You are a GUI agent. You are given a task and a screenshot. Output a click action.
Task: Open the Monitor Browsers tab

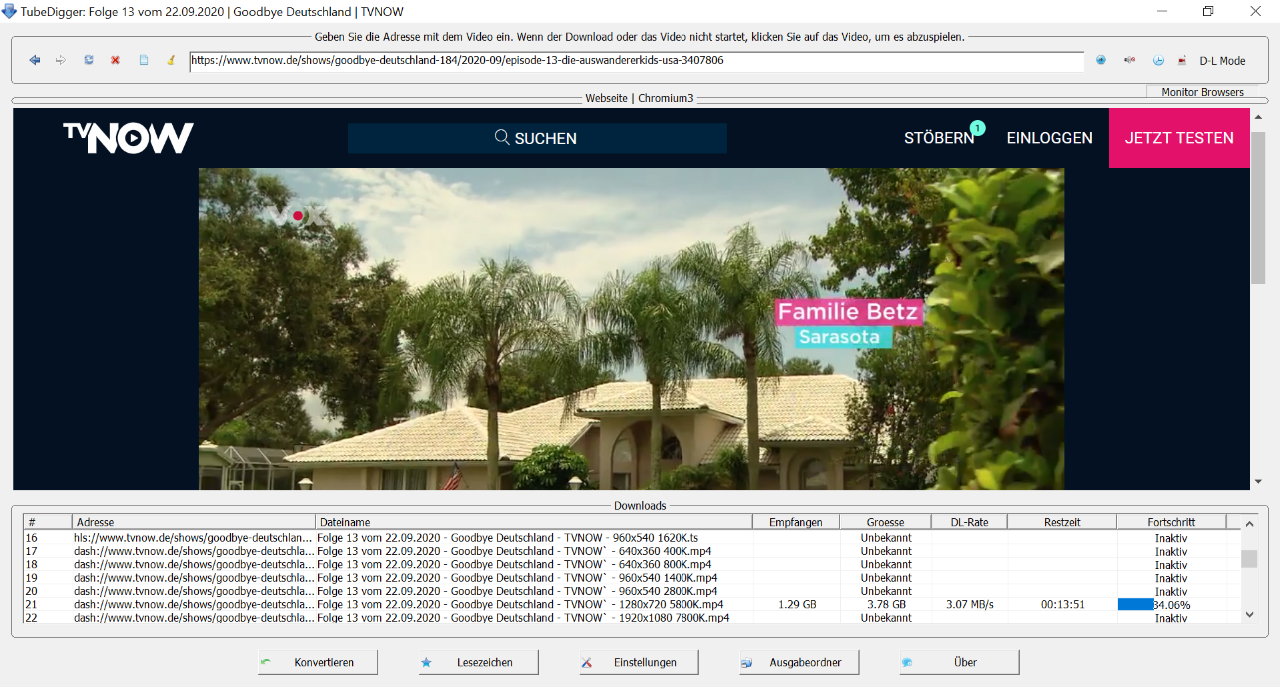pyautogui.click(x=1202, y=92)
